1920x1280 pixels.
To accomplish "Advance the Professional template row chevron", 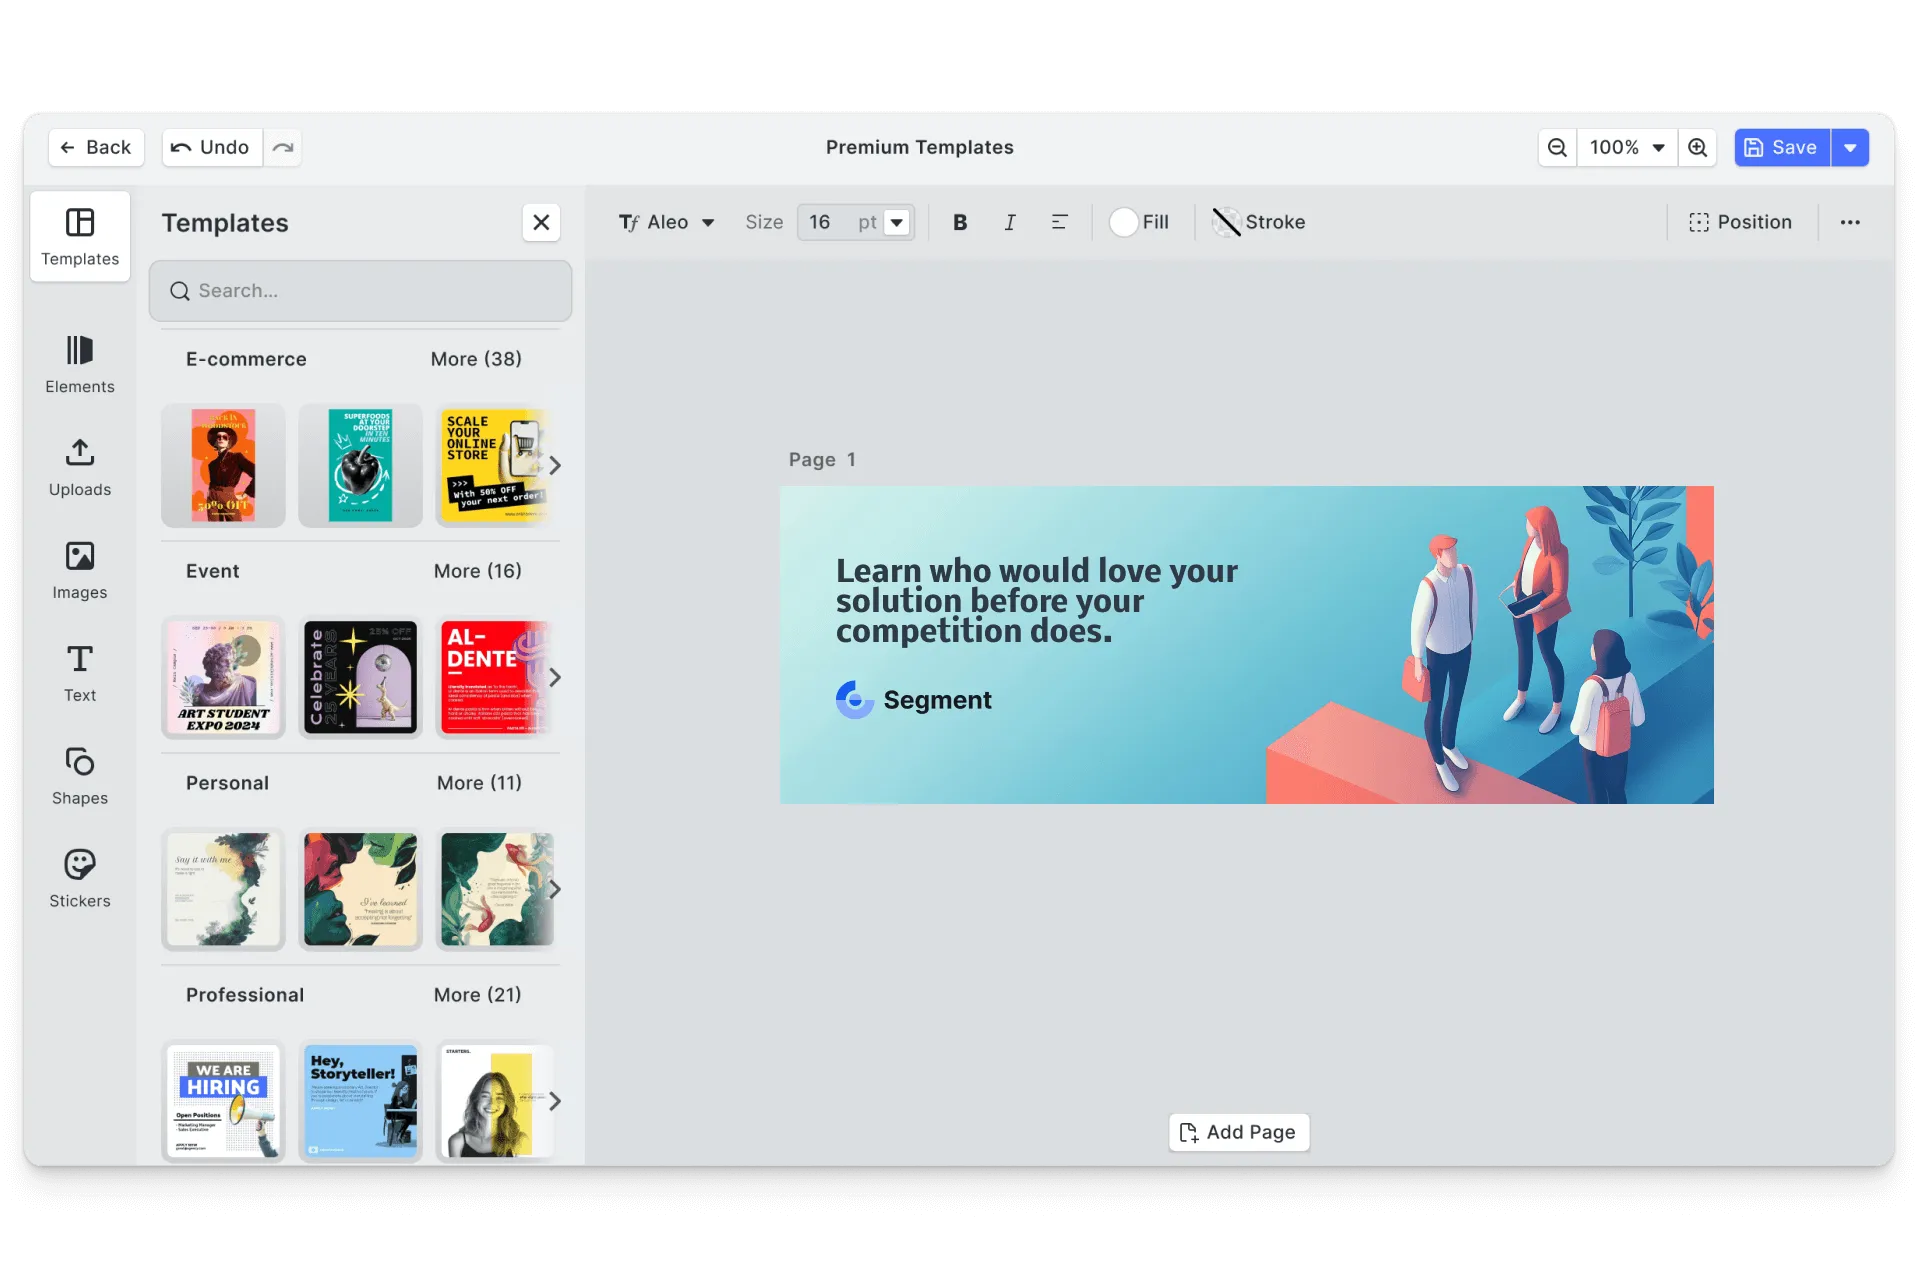I will coord(555,1102).
